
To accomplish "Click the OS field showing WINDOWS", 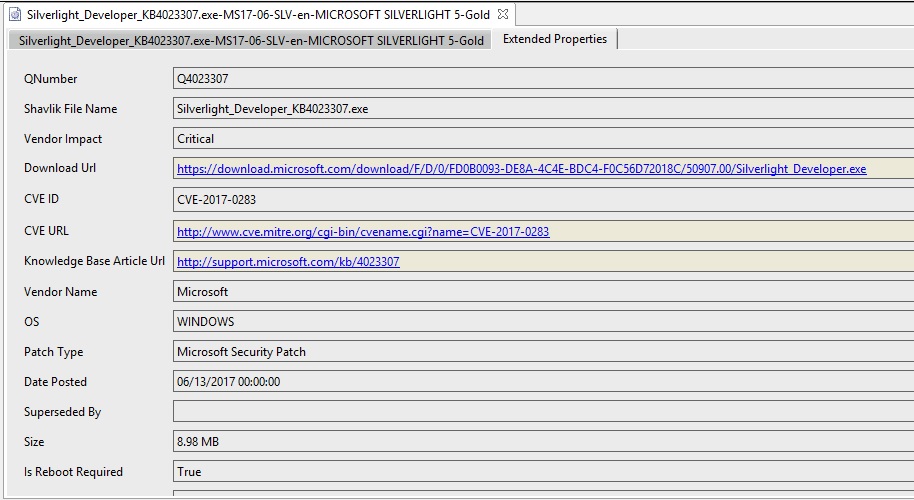I will click(x=543, y=322).
